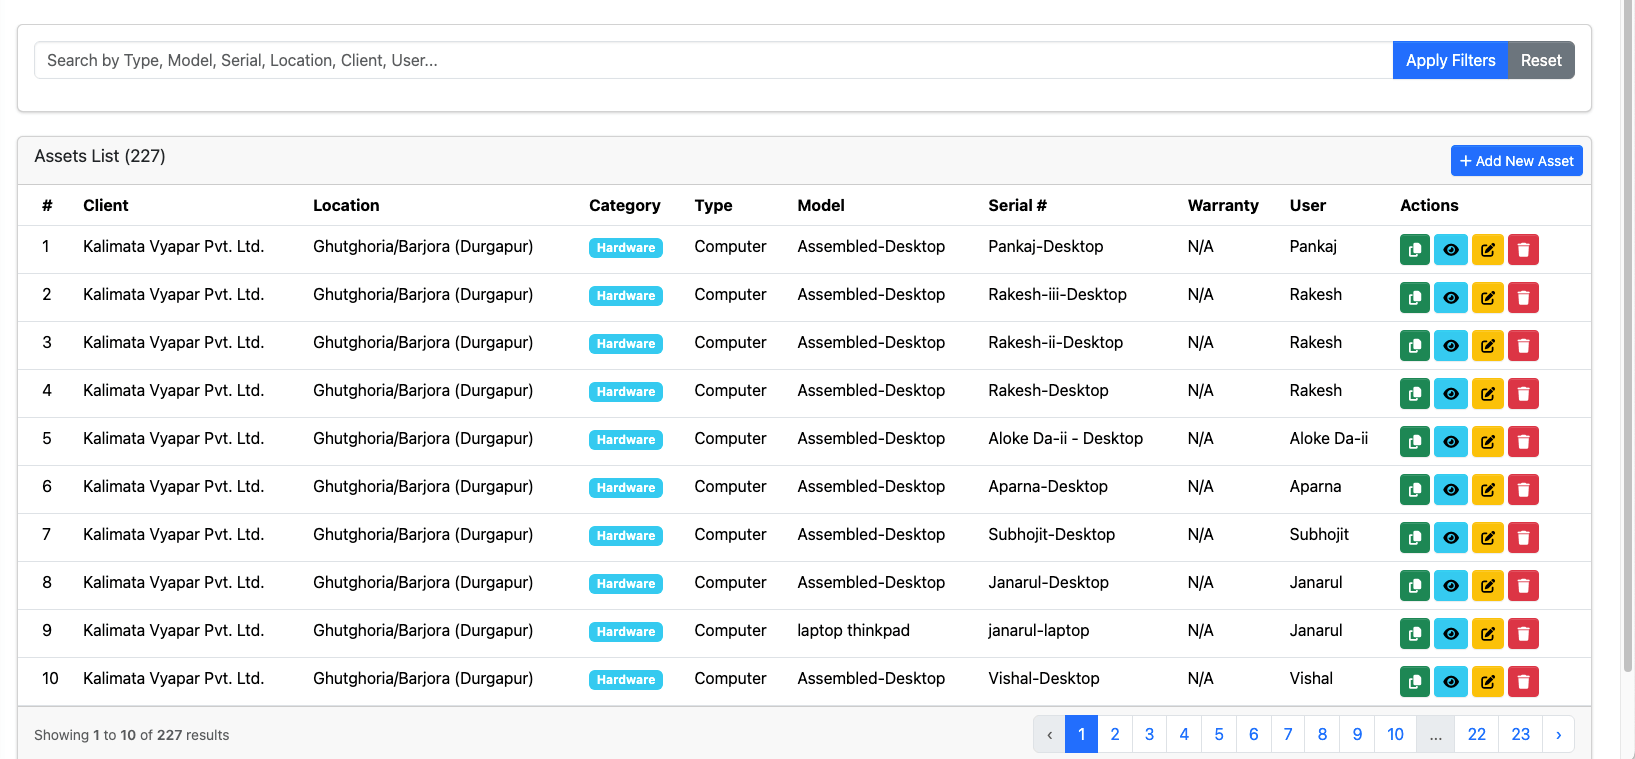Expand hidden pages via ellipsis in pagination
Viewport: 1635px width, 759px height.
[x=1435, y=735]
